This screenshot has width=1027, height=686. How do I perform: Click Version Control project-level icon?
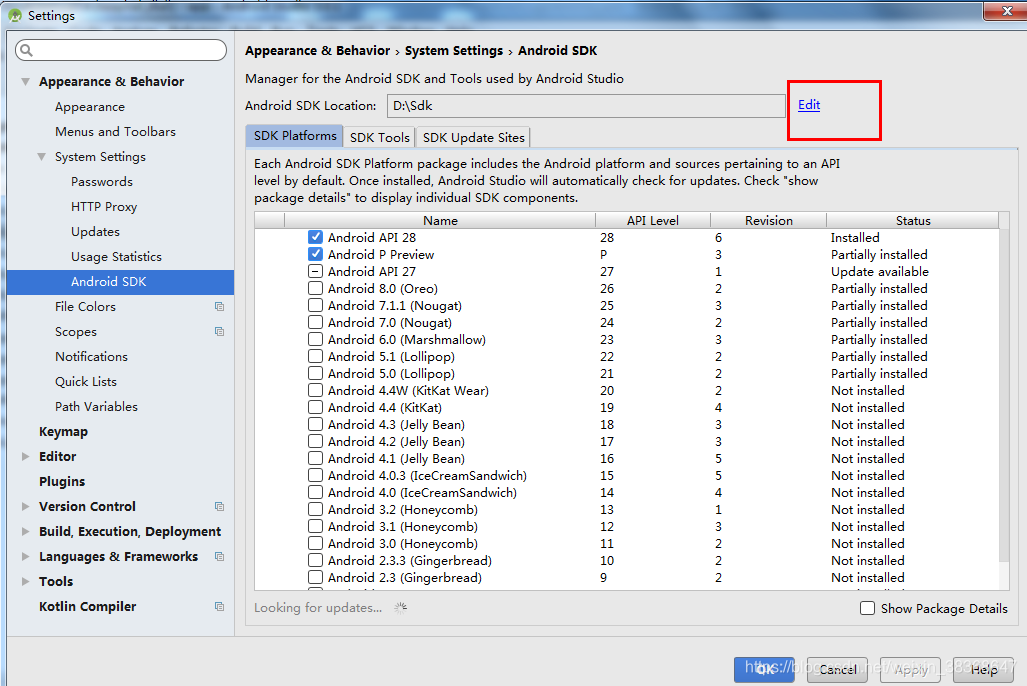point(219,506)
